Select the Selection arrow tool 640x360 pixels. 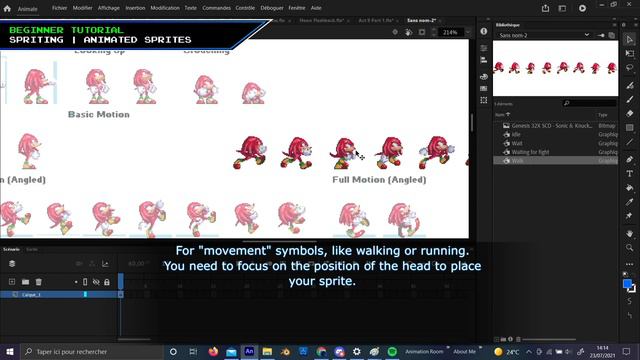(629, 40)
